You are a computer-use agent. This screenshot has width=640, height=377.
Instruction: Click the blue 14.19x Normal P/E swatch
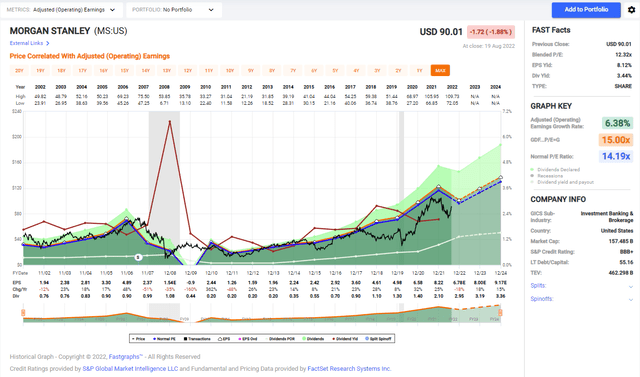[x=616, y=156]
